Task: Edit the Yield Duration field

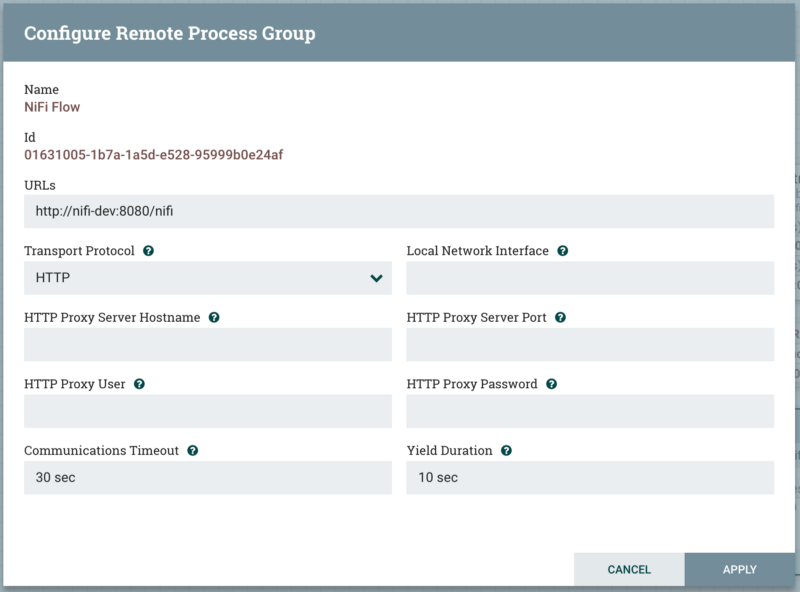Action: click(590, 478)
